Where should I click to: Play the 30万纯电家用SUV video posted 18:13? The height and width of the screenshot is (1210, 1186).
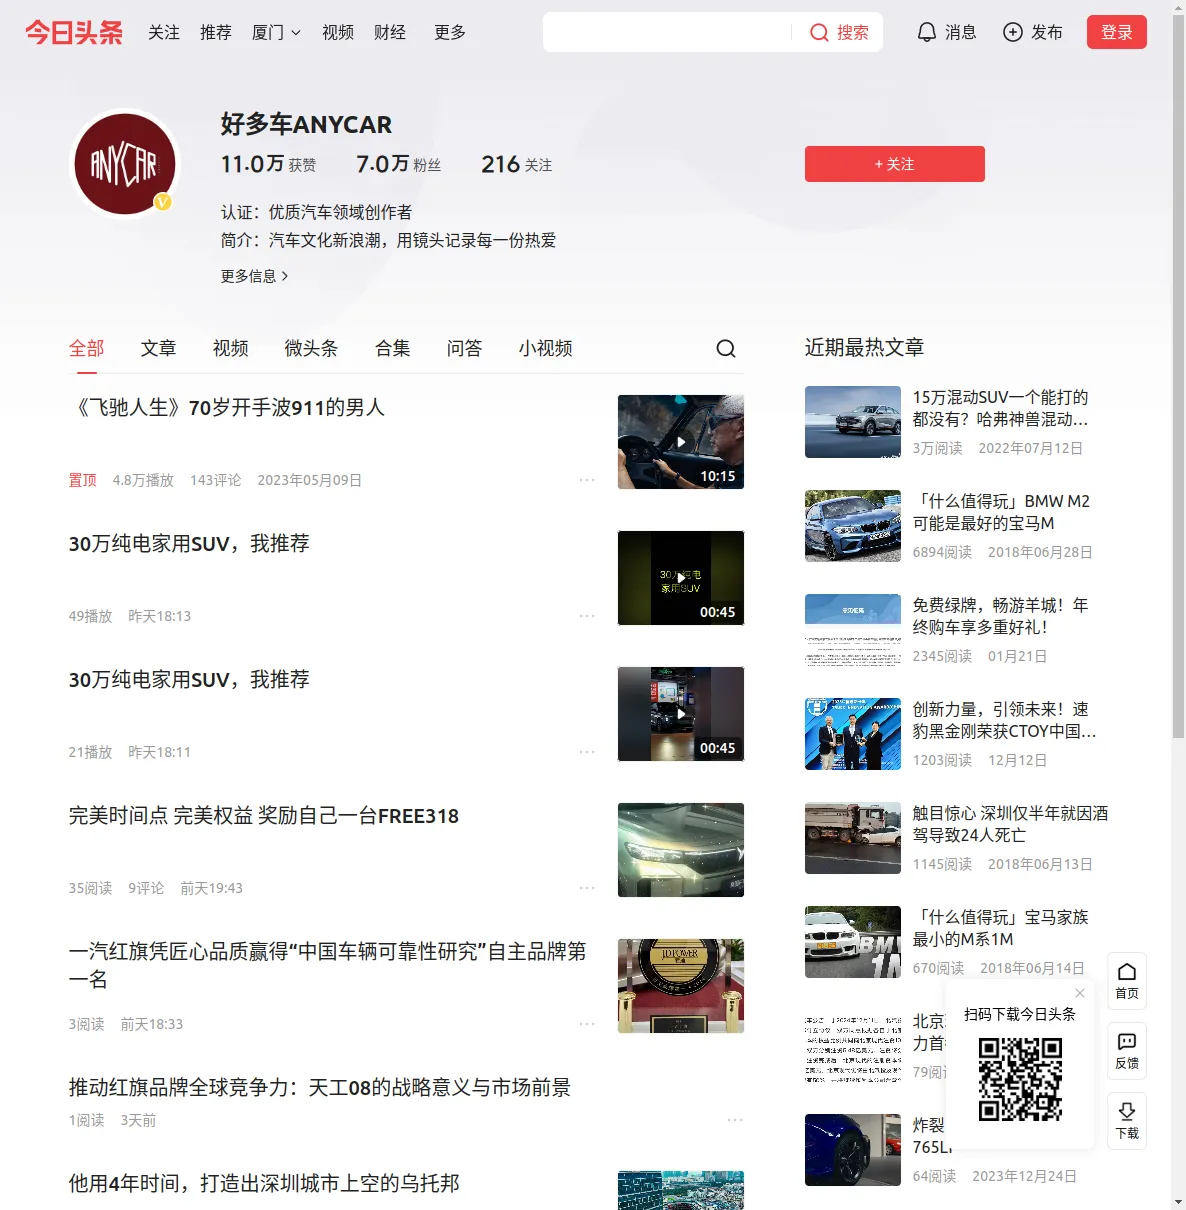(x=681, y=578)
